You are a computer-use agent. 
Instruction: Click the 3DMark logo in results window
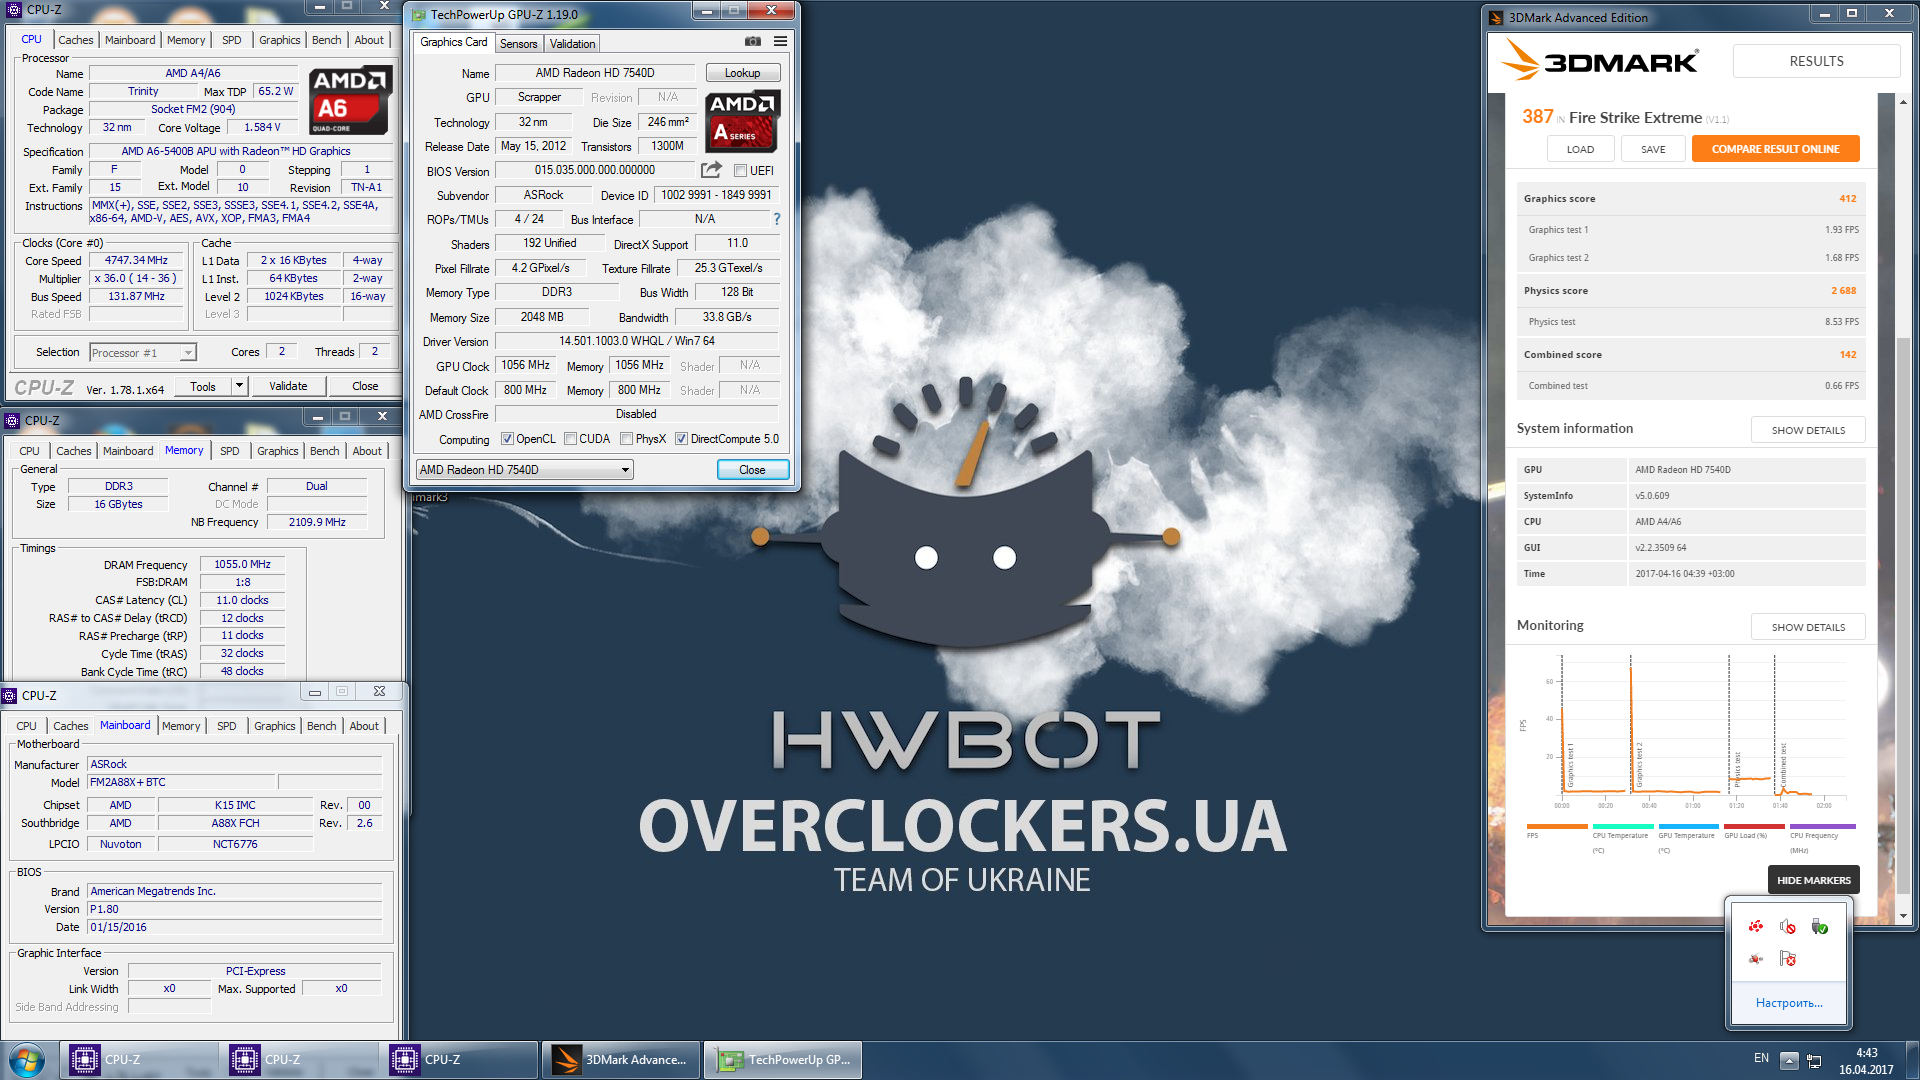pos(1600,61)
